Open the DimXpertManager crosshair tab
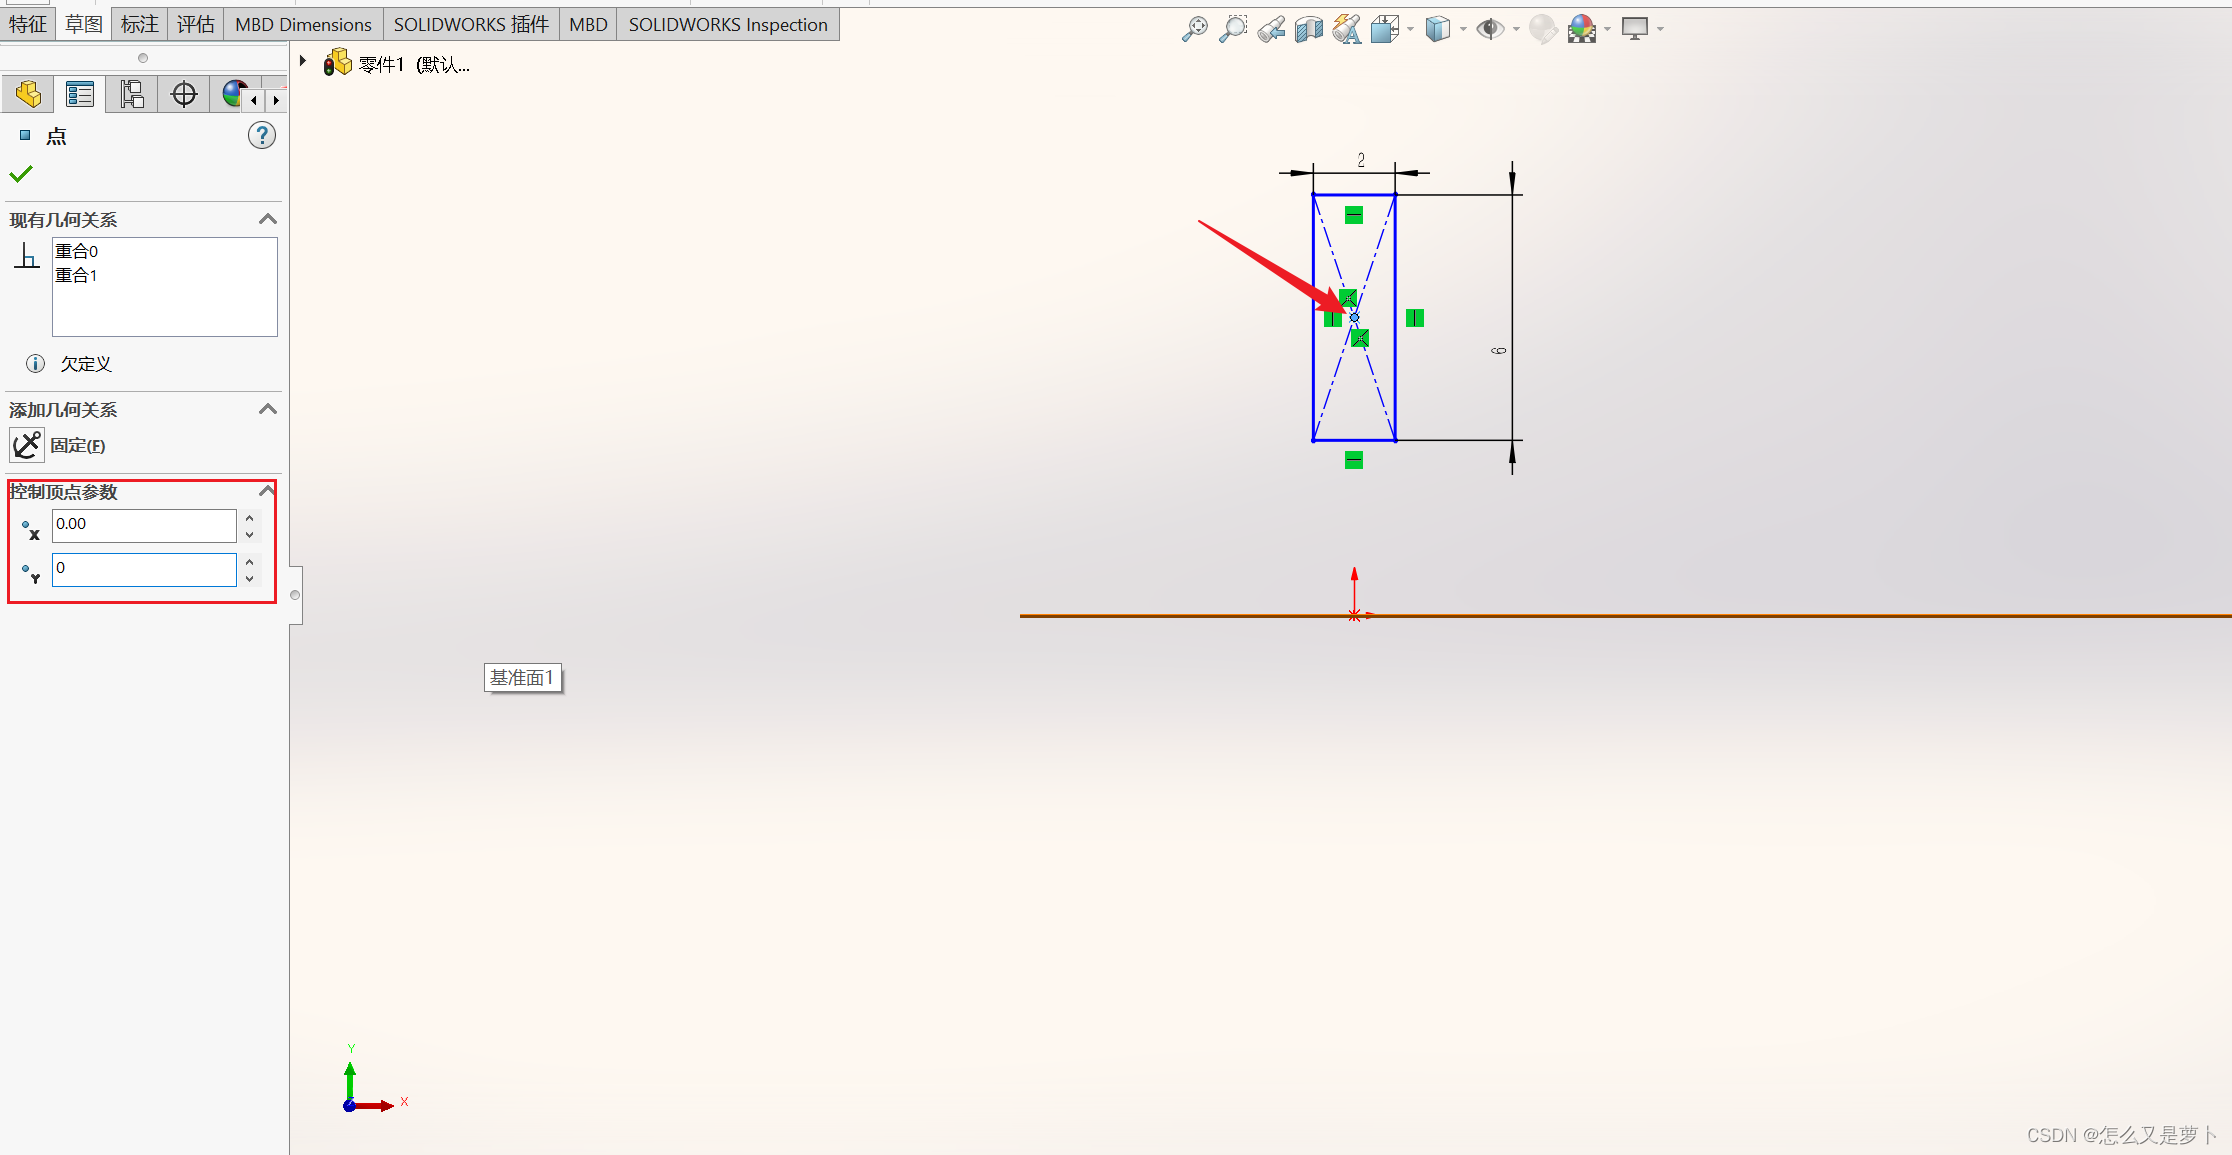Viewport: 2232px width, 1155px height. pos(184,94)
